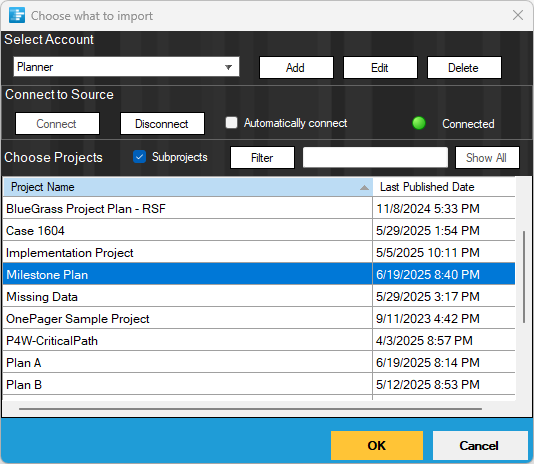Click the vertical scrollbar of project list
The image size is (534, 464).
(524, 277)
